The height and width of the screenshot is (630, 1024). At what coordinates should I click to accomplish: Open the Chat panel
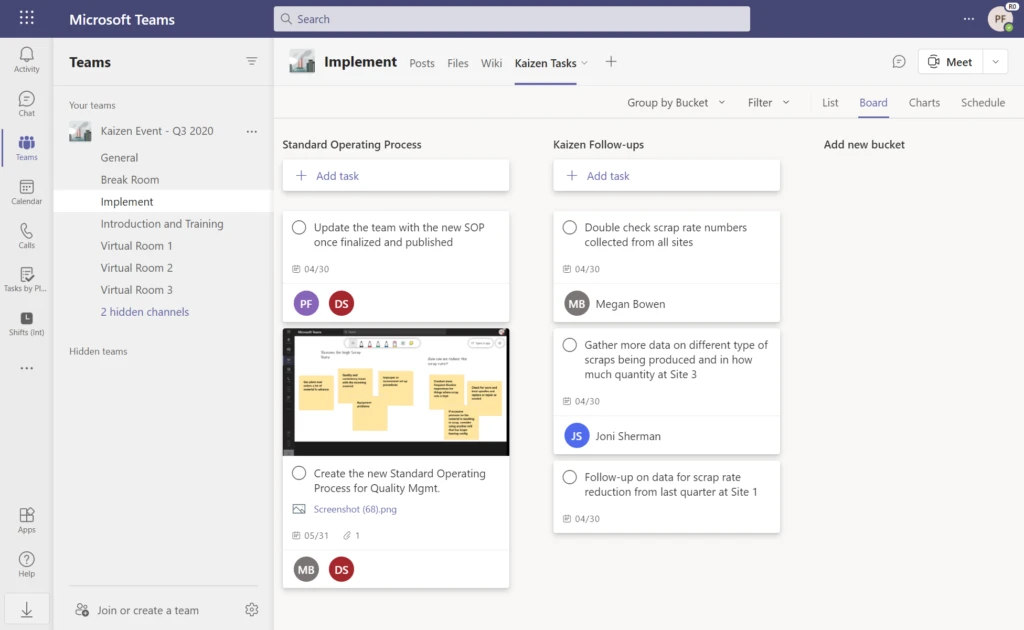(x=26, y=101)
